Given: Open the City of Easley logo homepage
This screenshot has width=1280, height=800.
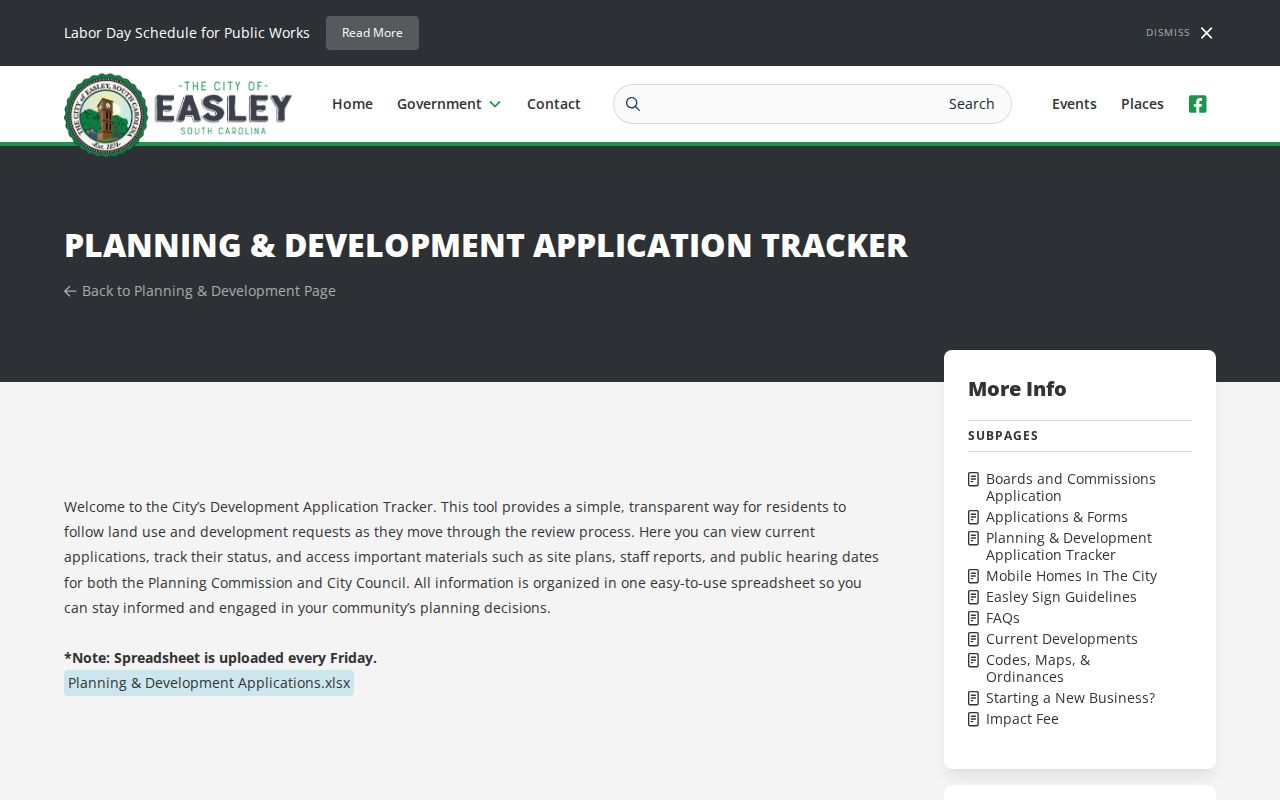Looking at the screenshot, I should coord(178,114).
